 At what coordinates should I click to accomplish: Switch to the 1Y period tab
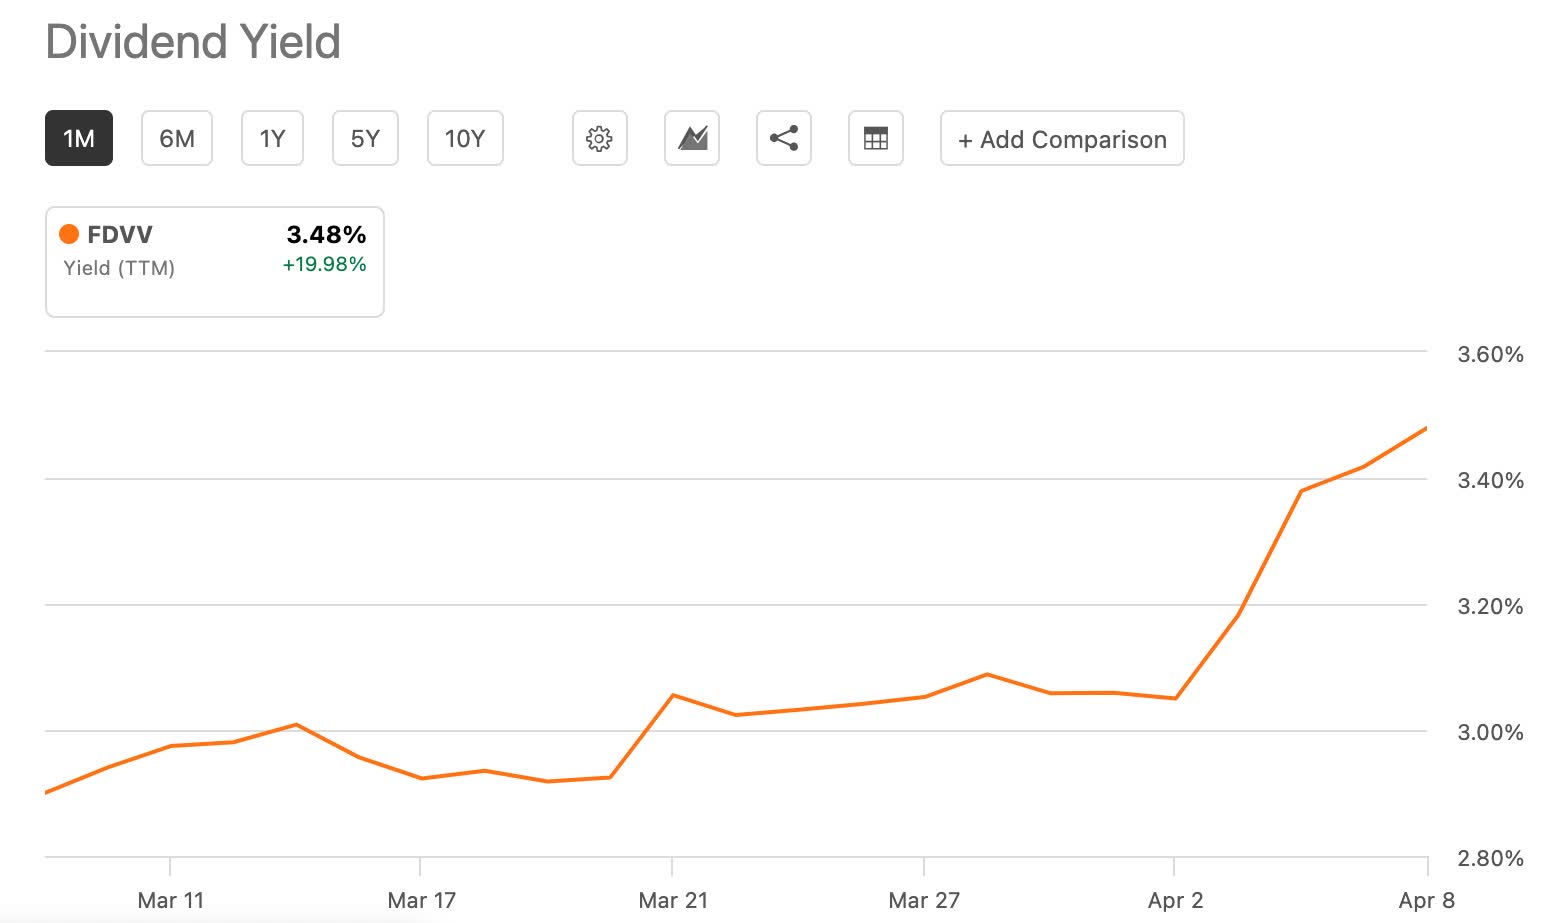pyautogui.click(x=271, y=138)
